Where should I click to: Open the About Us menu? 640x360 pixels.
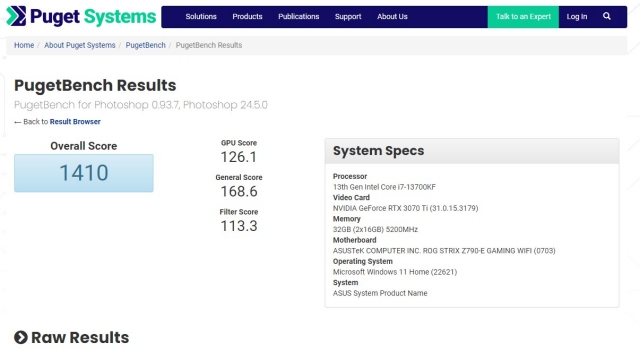point(392,17)
